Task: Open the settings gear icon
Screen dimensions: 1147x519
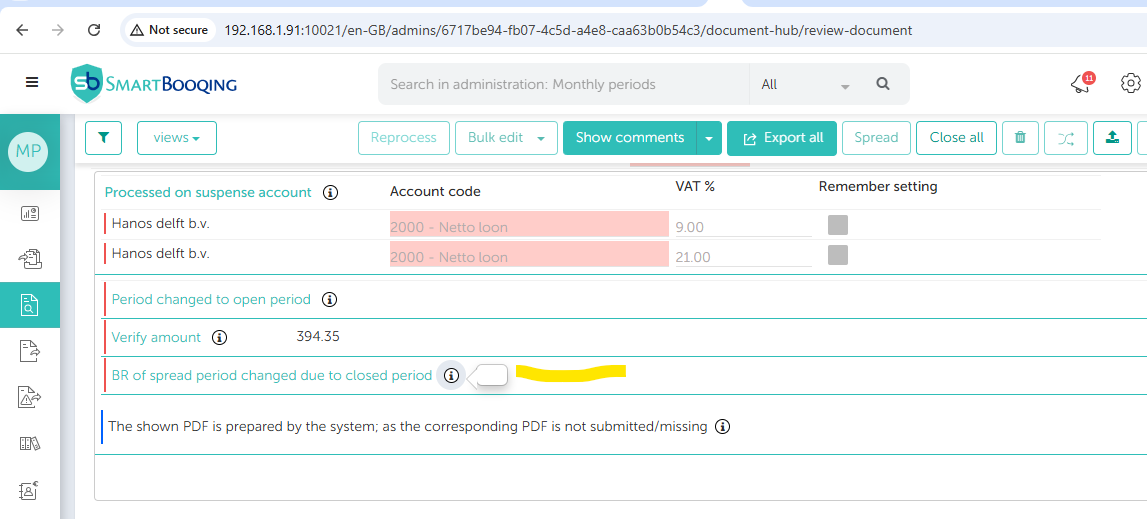Action: (1130, 83)
